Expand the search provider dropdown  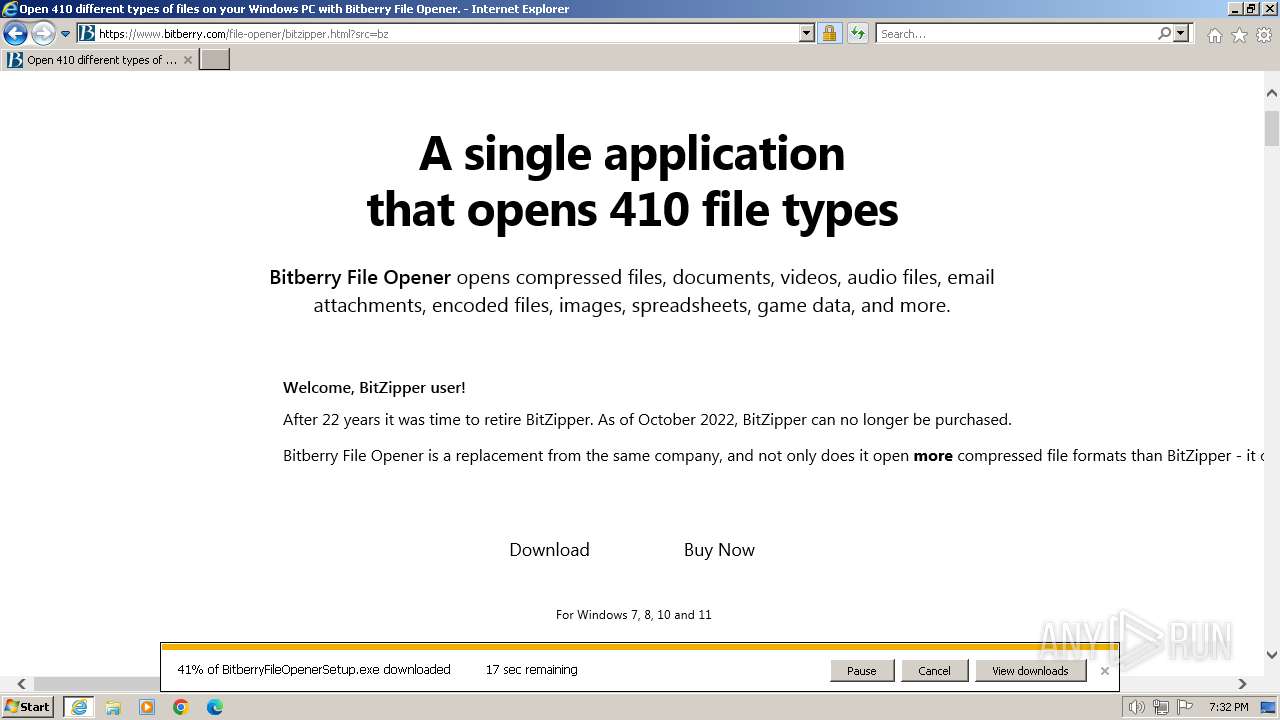pyautogui.click(x=1181, y=33)
